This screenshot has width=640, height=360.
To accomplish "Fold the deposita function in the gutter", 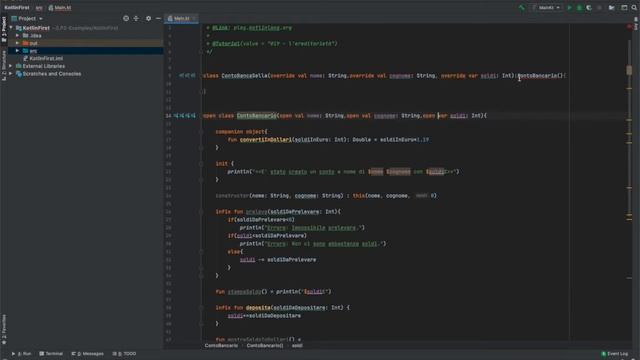I will [201, 307].
